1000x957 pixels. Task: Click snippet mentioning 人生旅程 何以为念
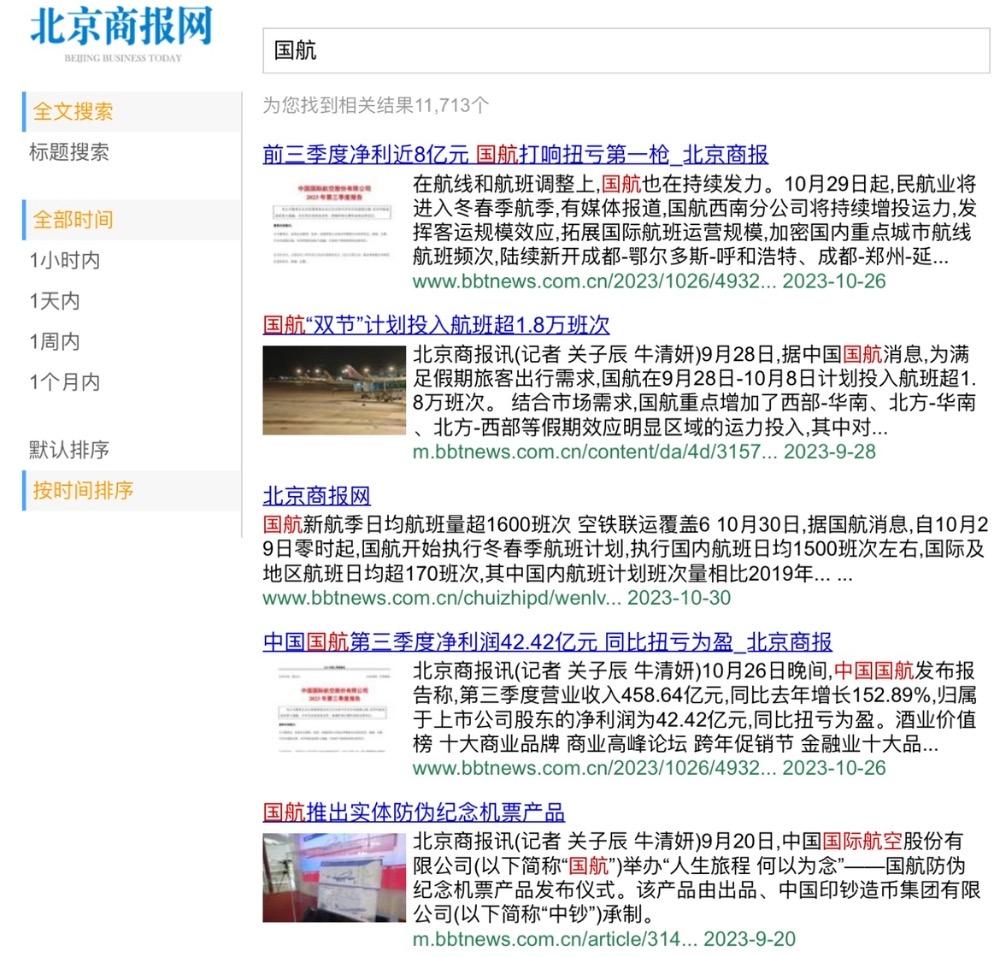pyautogui.click(x=696, y=877)
